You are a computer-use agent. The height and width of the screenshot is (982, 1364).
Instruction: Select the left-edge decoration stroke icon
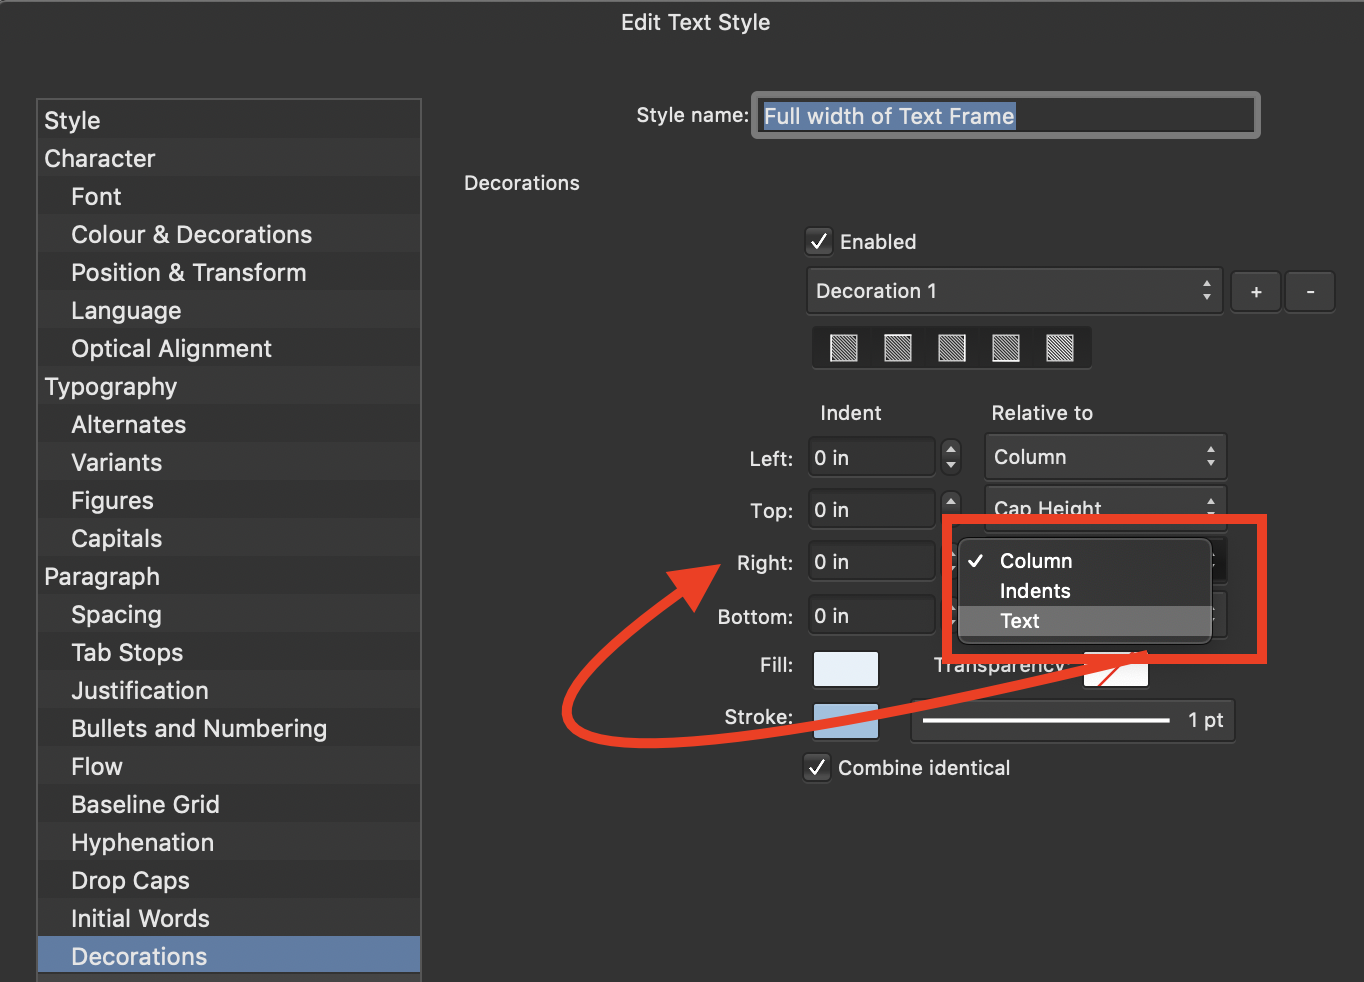(x=844, y=347)
